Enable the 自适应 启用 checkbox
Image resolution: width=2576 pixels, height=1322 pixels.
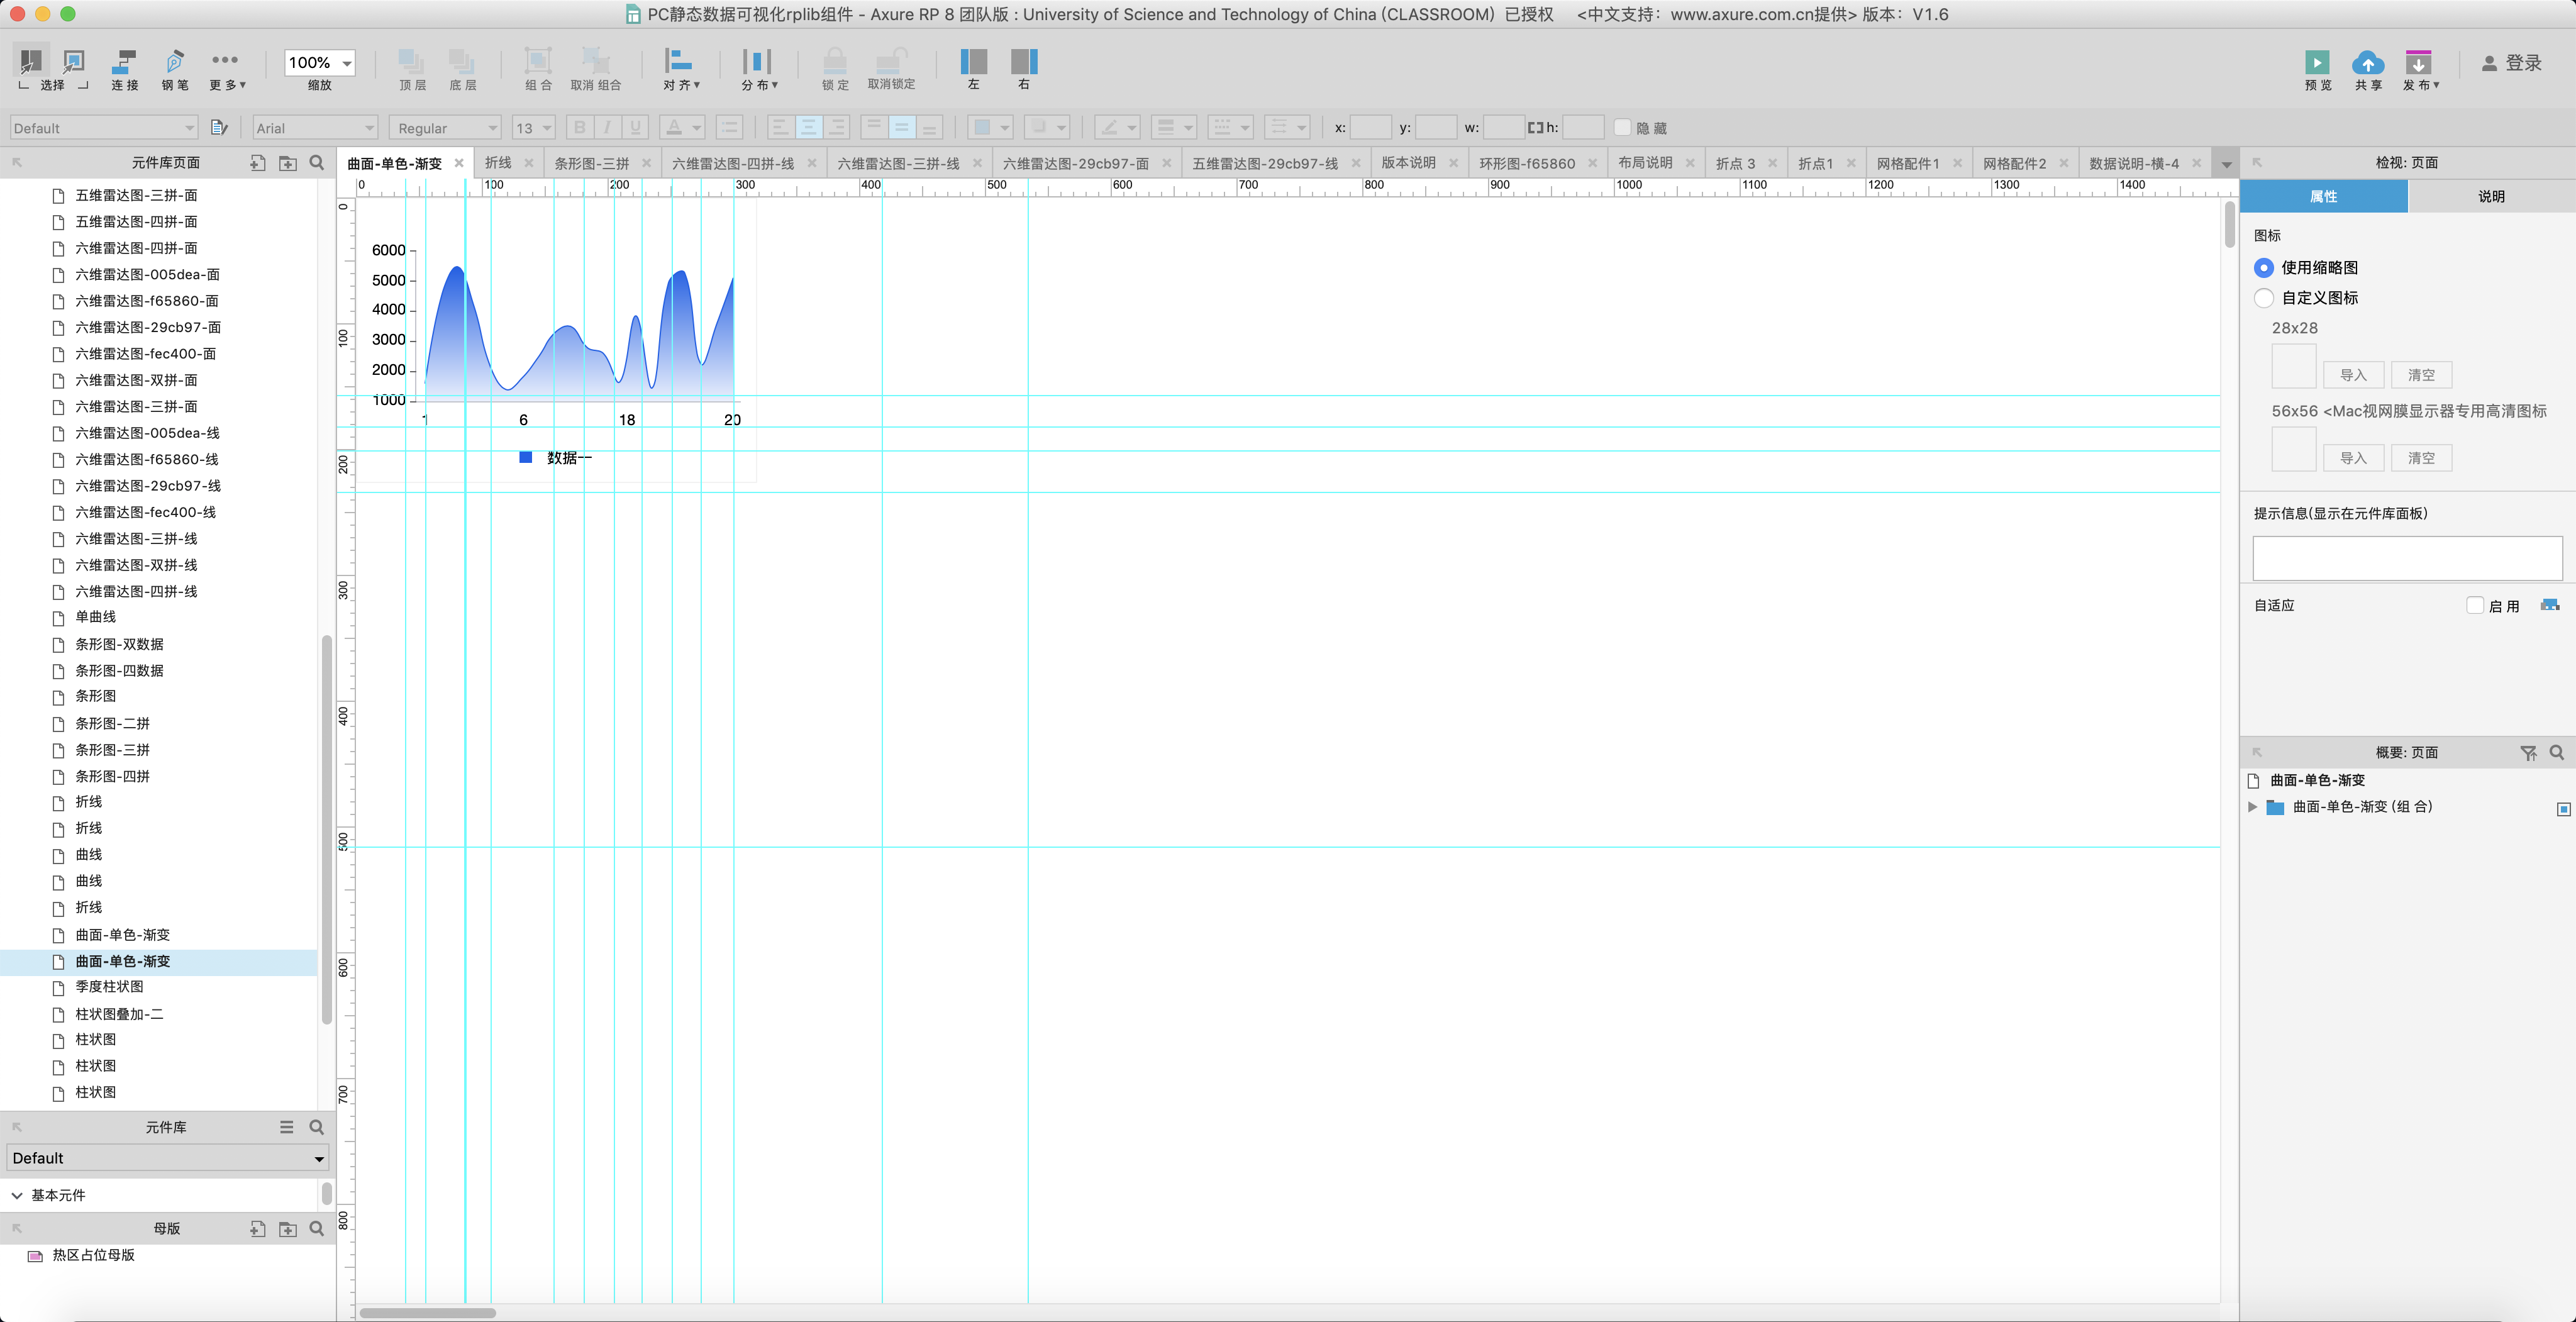point(2475,605)
